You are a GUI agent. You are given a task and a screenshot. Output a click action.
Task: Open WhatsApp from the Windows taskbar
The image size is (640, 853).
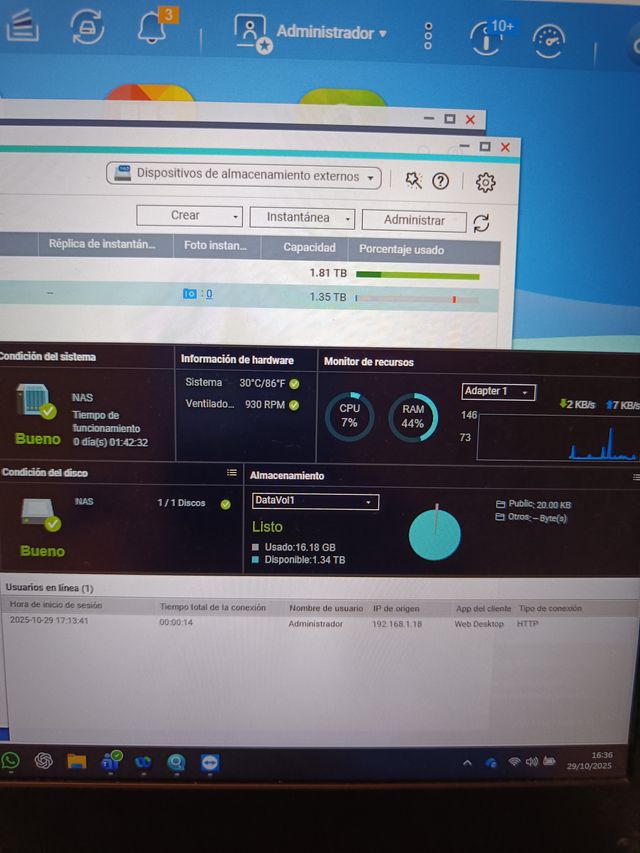10,760
